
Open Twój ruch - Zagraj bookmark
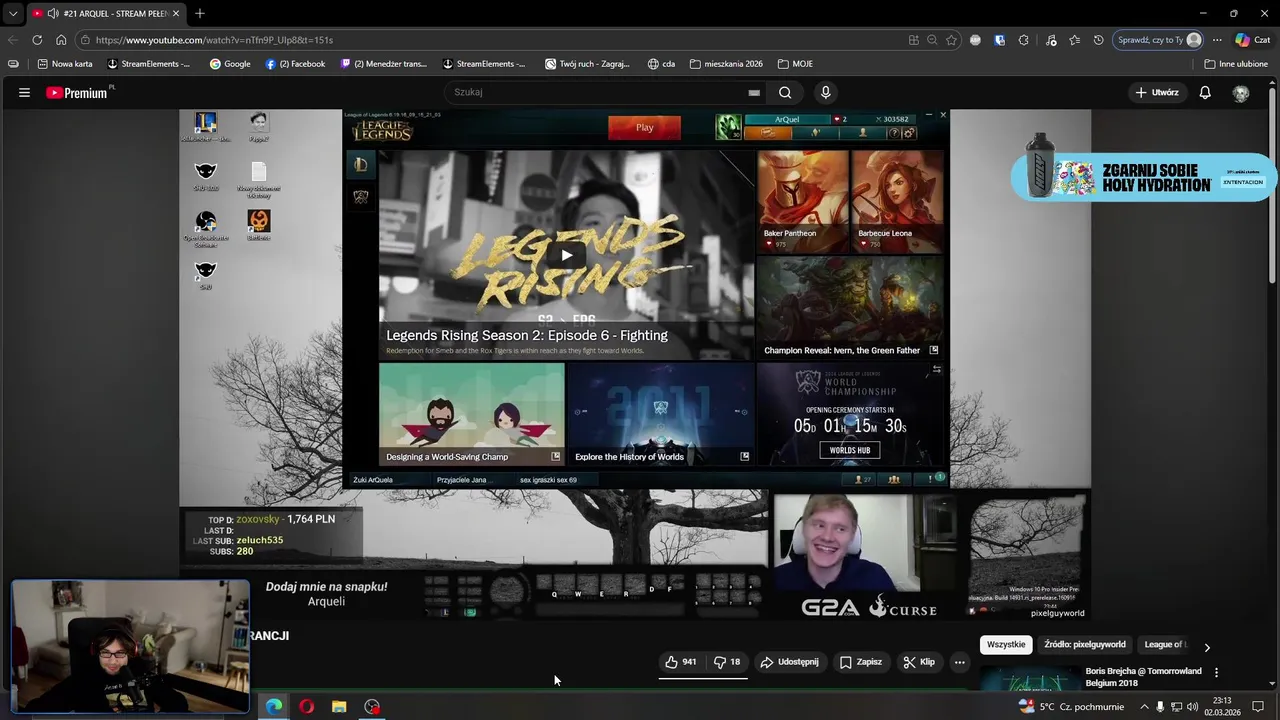click(x=587, y=63)
